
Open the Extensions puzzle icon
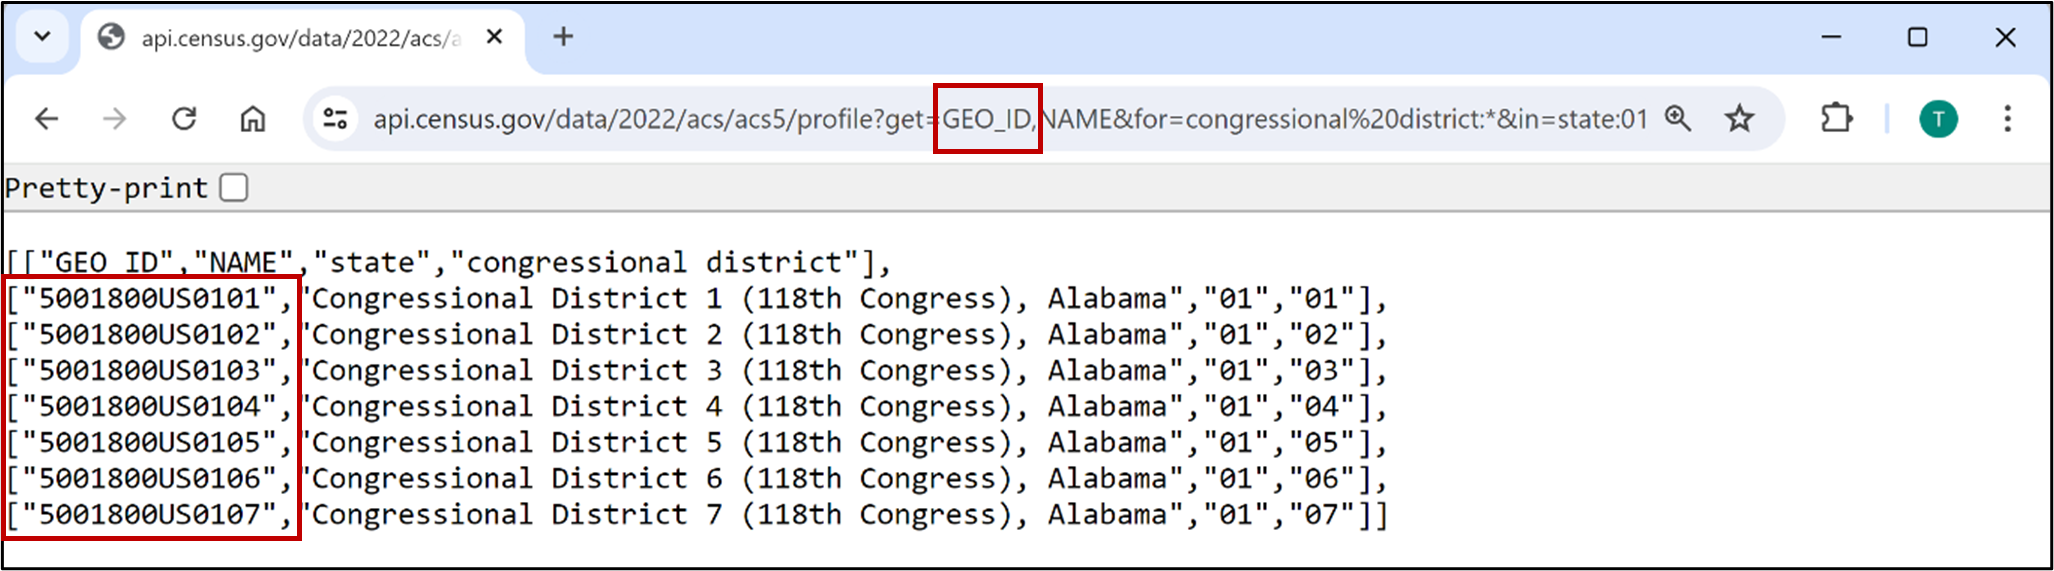[1836, 119]
